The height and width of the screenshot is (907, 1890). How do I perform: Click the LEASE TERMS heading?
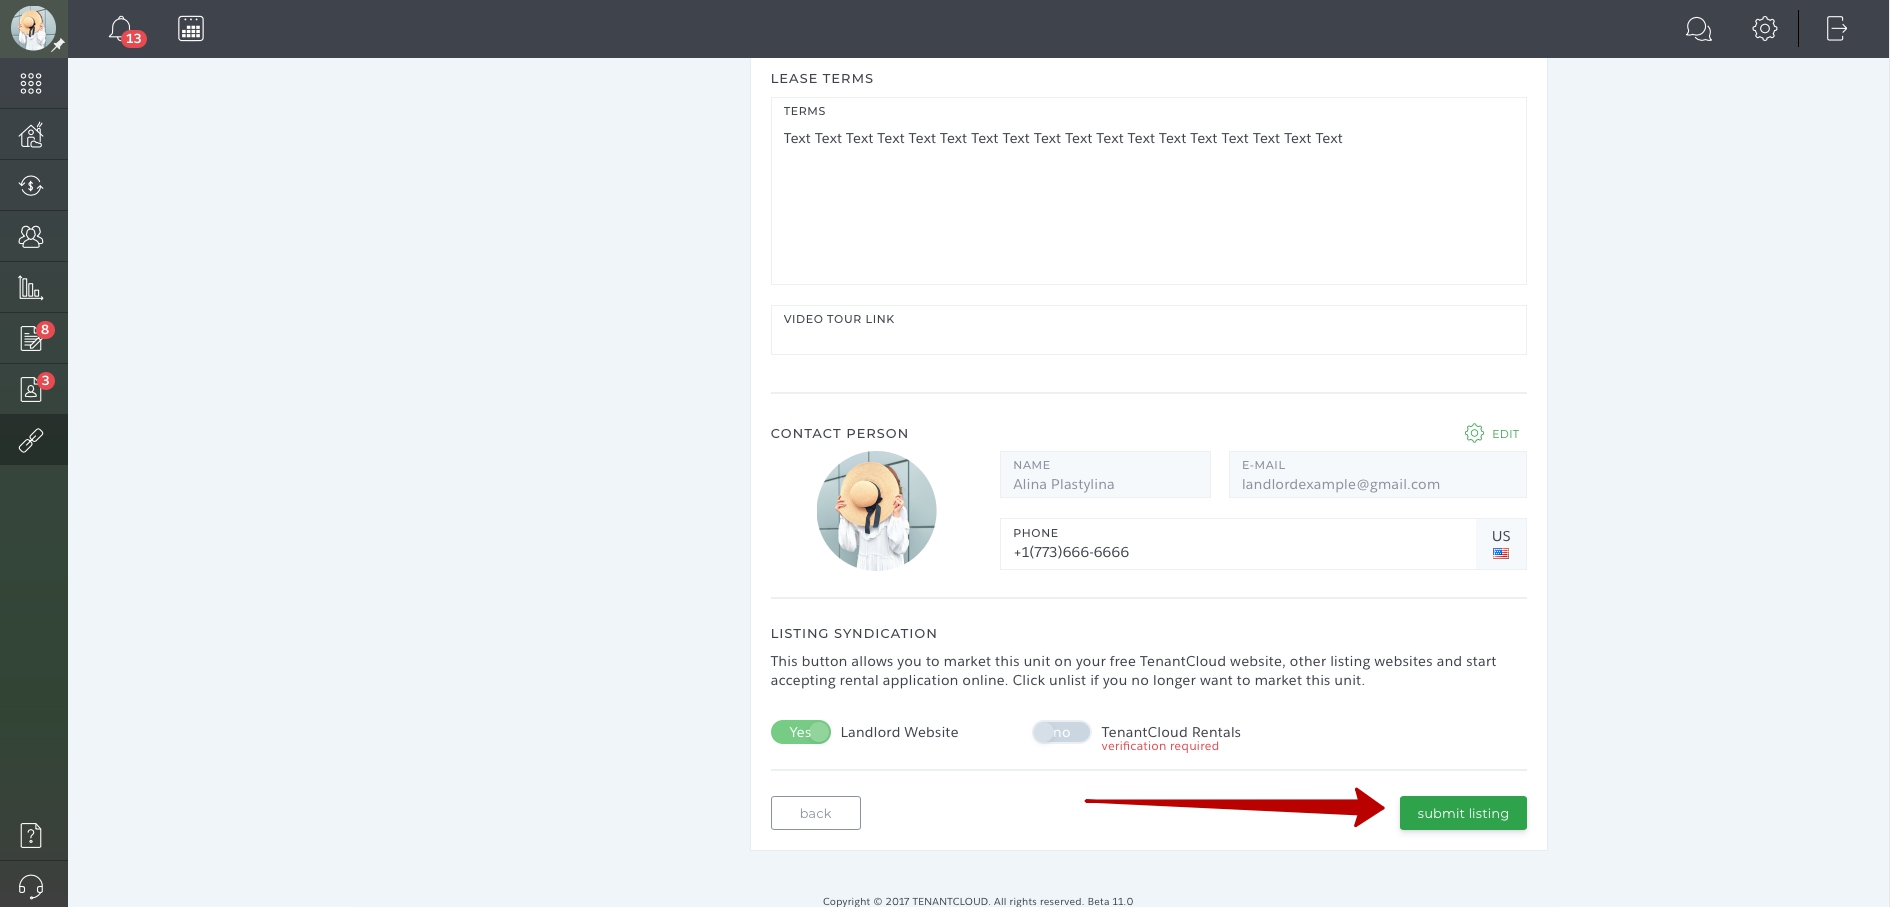[x=822, y=78]
